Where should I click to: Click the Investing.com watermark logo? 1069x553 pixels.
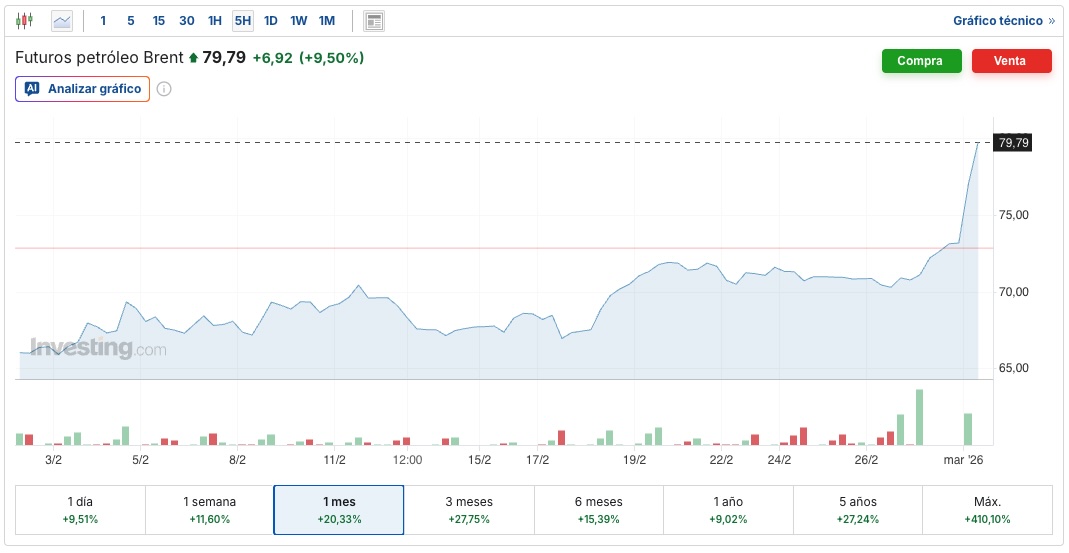tap(98, 348)
